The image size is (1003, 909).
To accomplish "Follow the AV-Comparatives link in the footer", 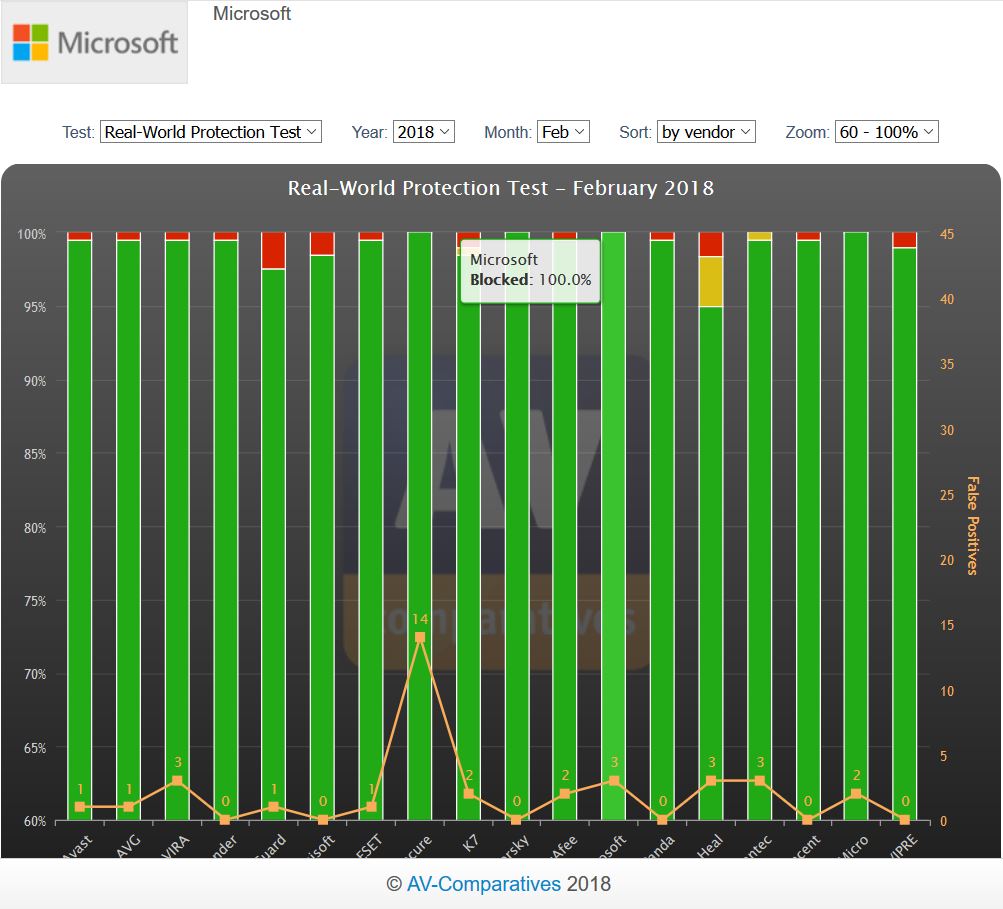I will pyautogui.click(x=484, y=883).
